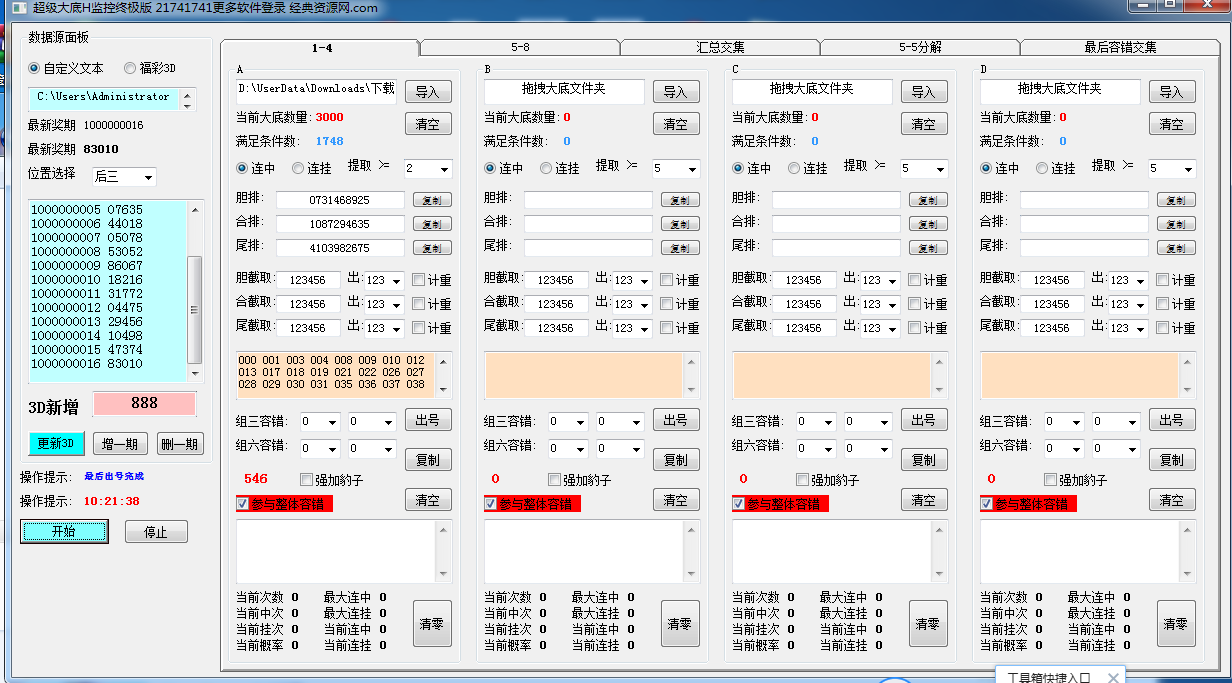
Task: Click the panel A 尾排 field 4103982675
Action: [x=340, y=248]
